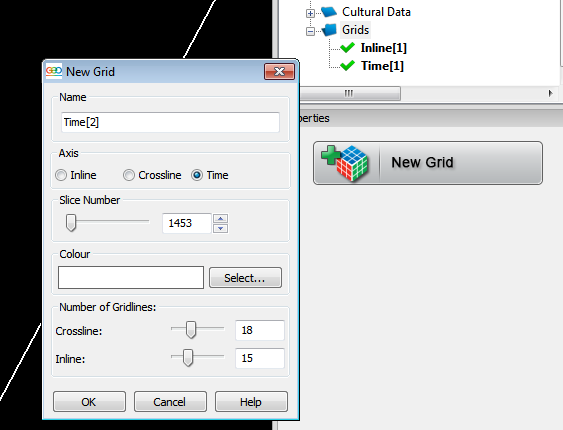The image size is (563, 430).
Task: Select the Inline[1] grid in tree
Action: [383, 48]
